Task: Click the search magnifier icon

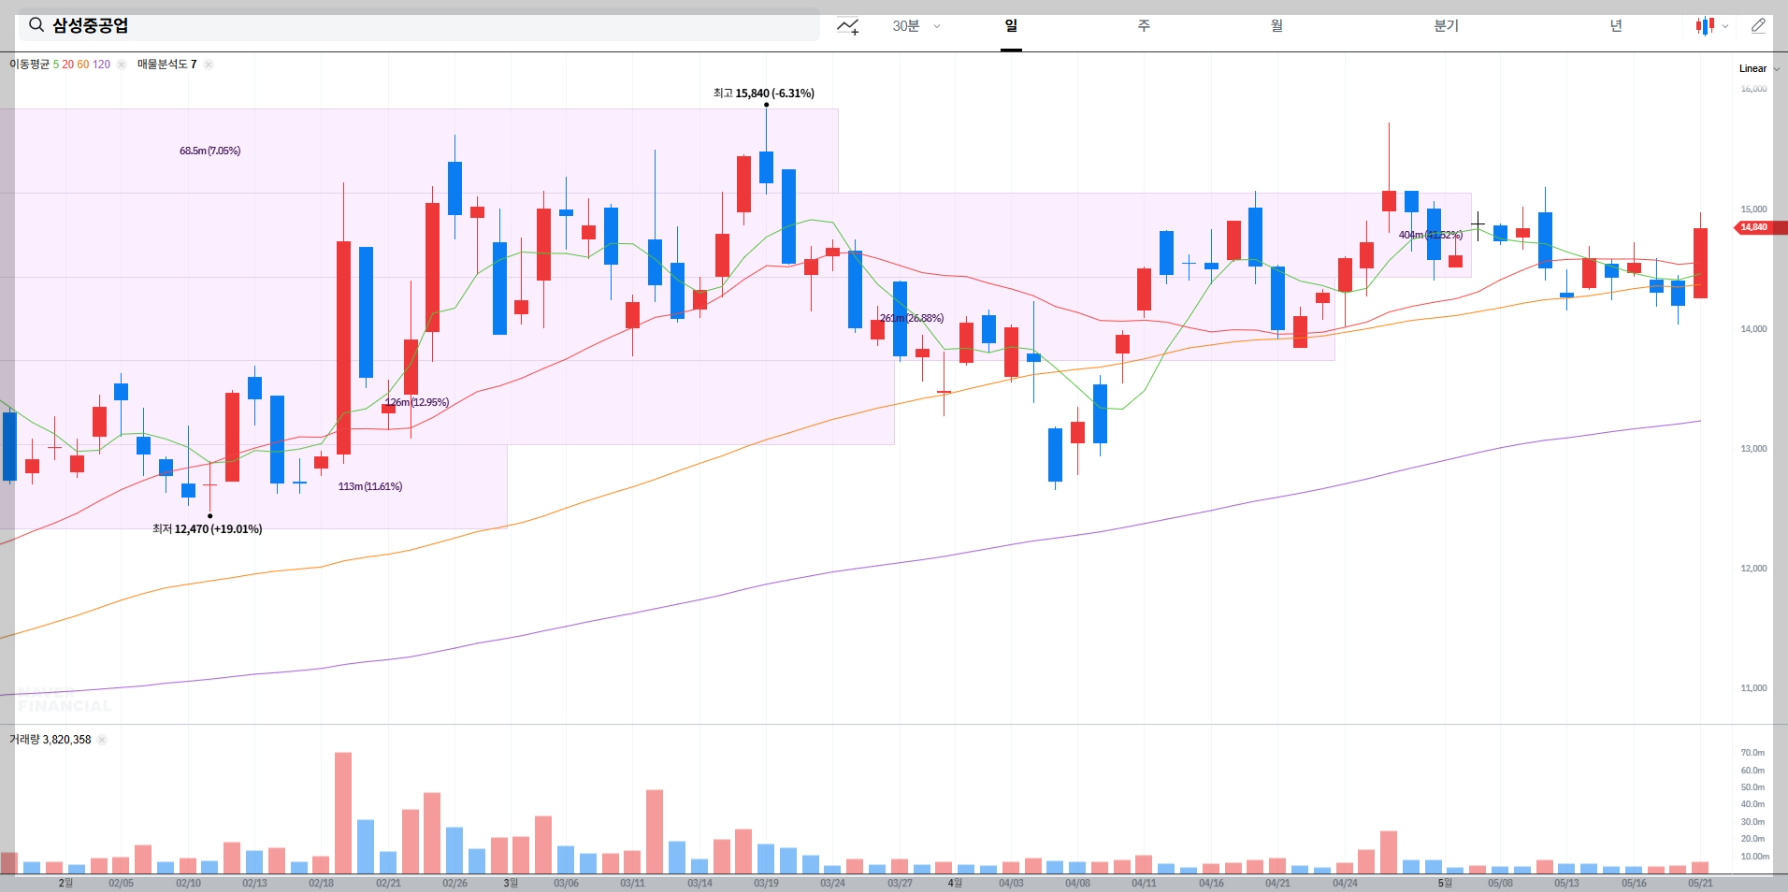Action: [x=36, y=25]
